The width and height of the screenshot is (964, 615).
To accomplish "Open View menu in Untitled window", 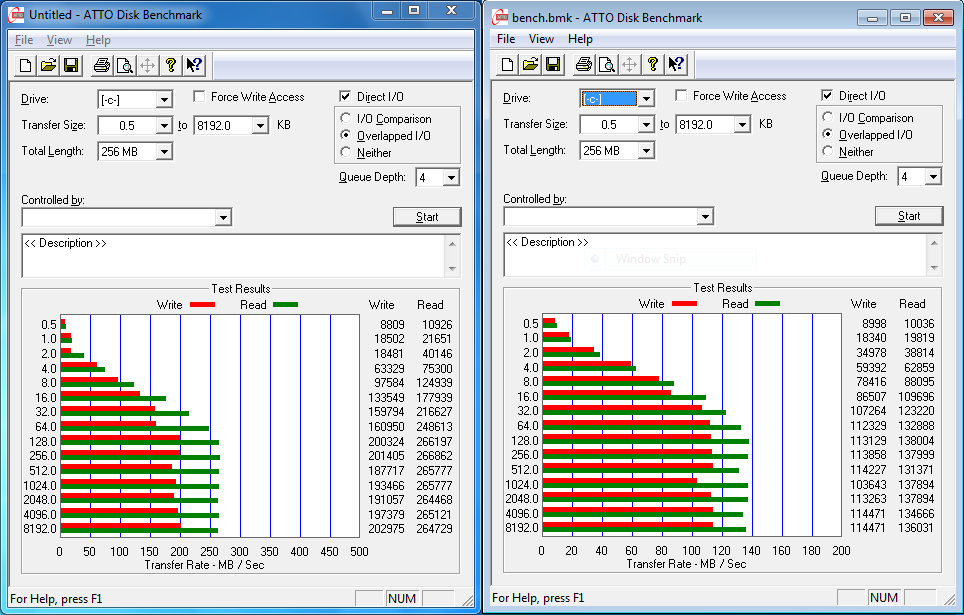I will click(59, 40).
